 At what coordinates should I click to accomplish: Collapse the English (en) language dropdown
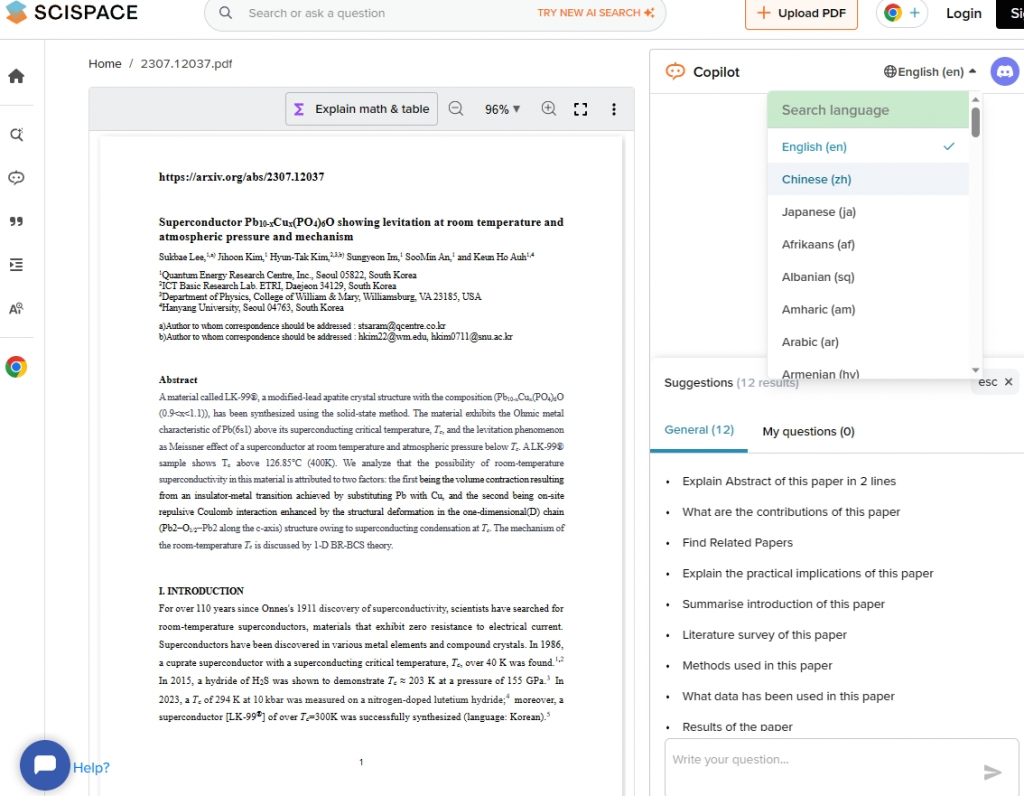tap(930, 72)
